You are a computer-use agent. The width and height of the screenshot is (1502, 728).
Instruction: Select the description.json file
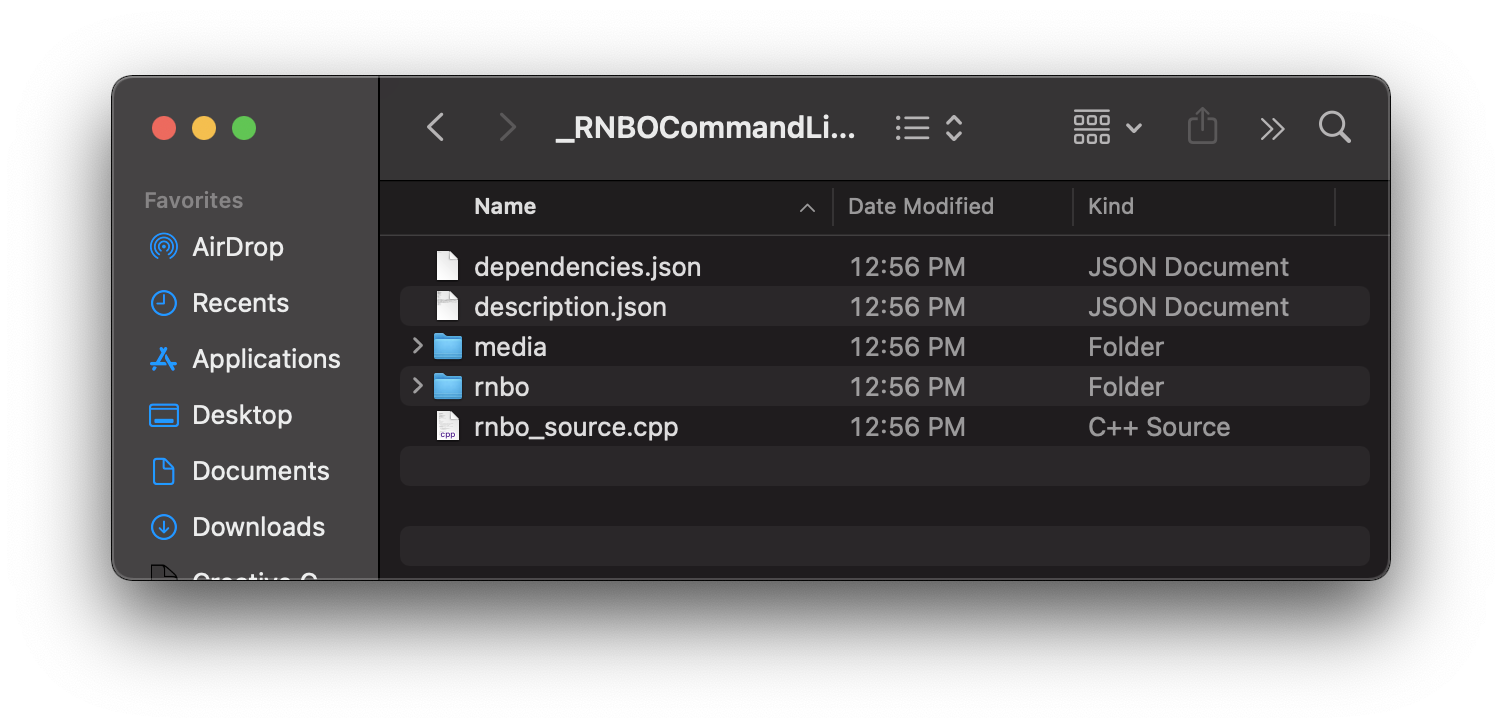569,306
